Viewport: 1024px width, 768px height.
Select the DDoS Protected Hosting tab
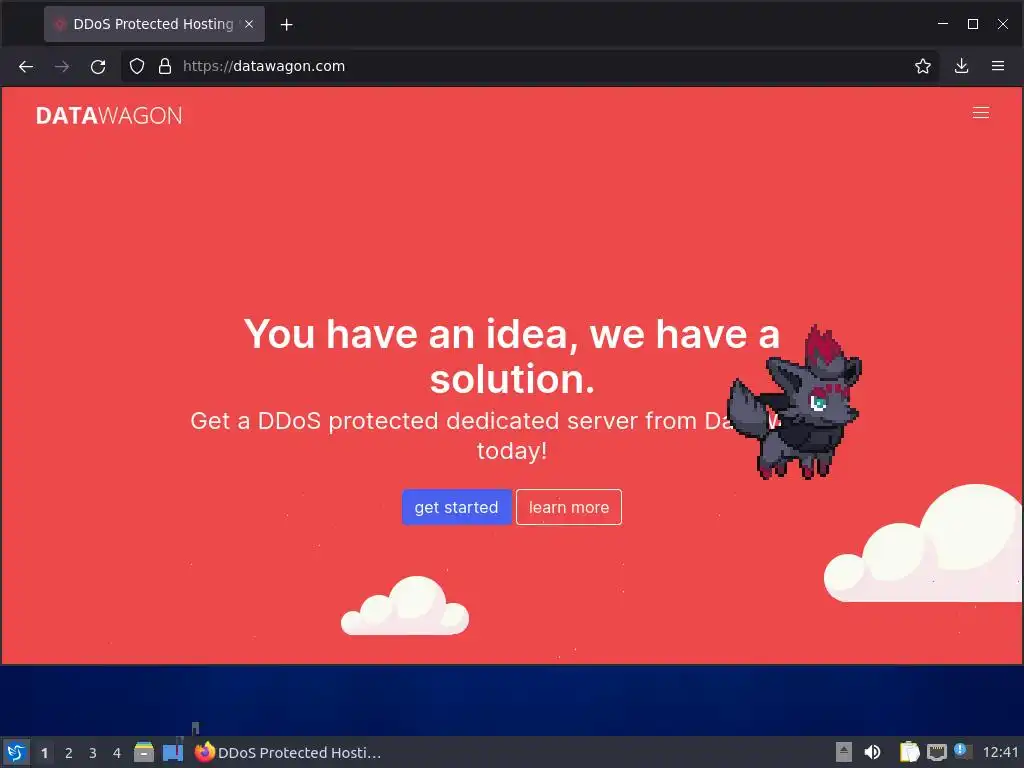click(x=154, y=24)
